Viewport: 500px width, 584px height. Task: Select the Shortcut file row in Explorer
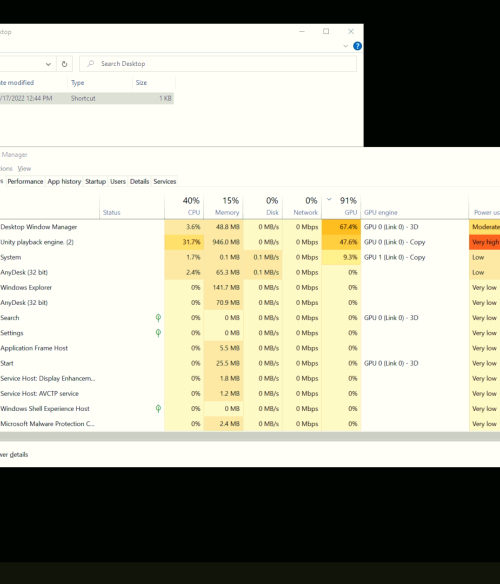coord(86,98)
